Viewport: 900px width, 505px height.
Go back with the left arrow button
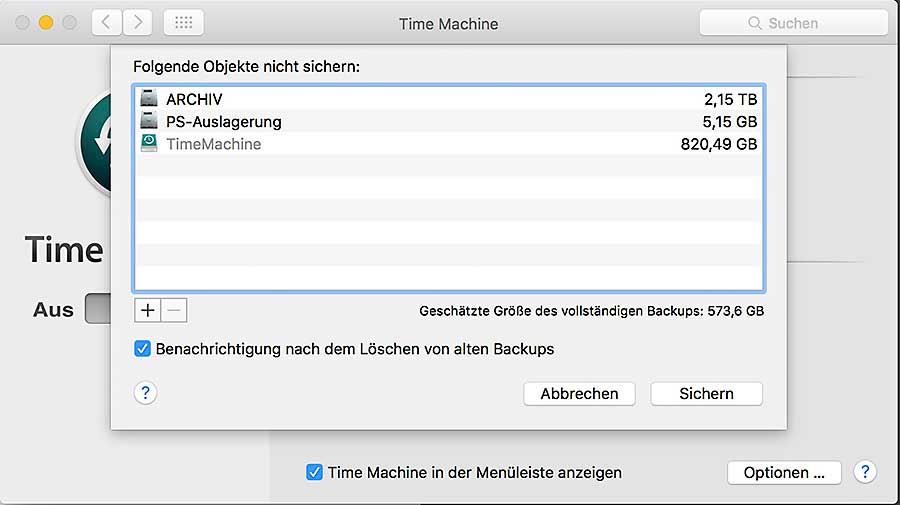coord(107,22)
